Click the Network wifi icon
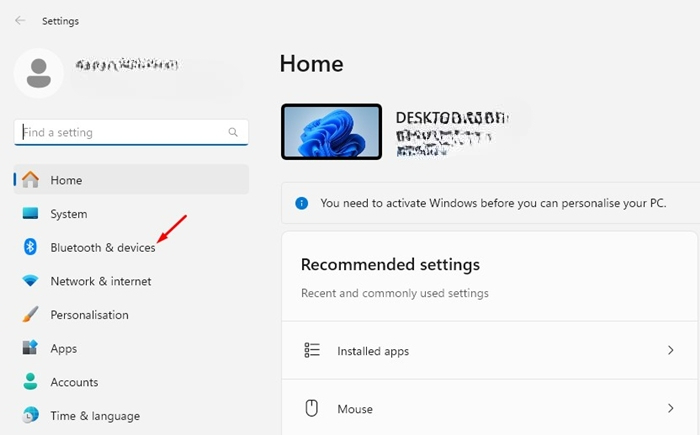The width and height of the screenshot is (700, 435). [x=30, y=280]
